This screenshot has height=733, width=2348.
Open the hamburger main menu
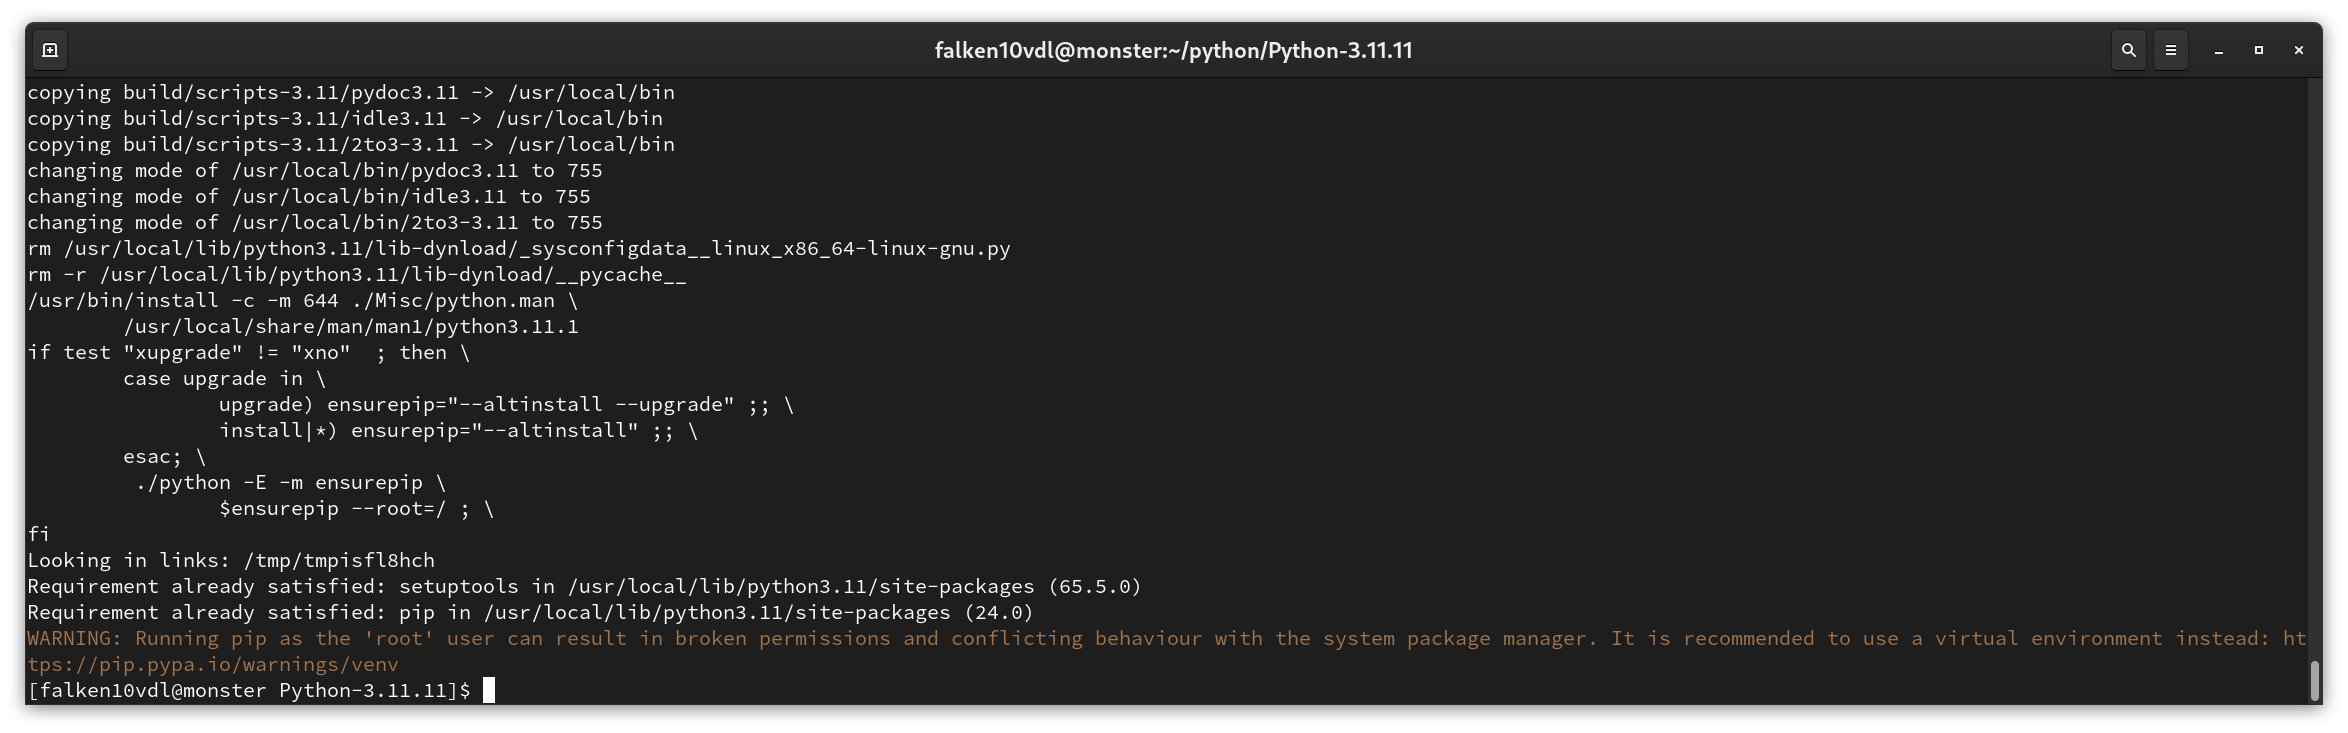[x=2170, y=50]
